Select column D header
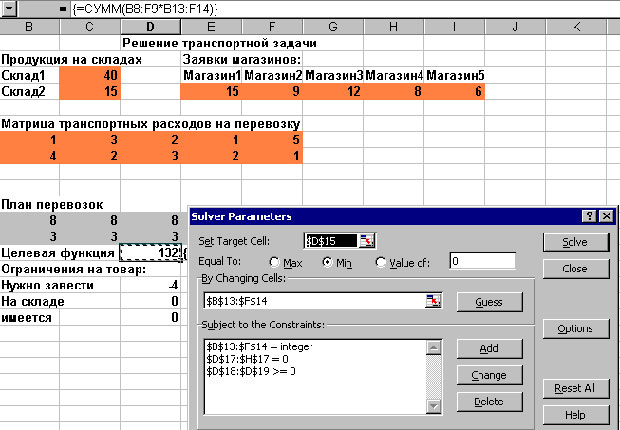Image resolution: width=620 pixels, height=430 pixels. coord(150,27)
